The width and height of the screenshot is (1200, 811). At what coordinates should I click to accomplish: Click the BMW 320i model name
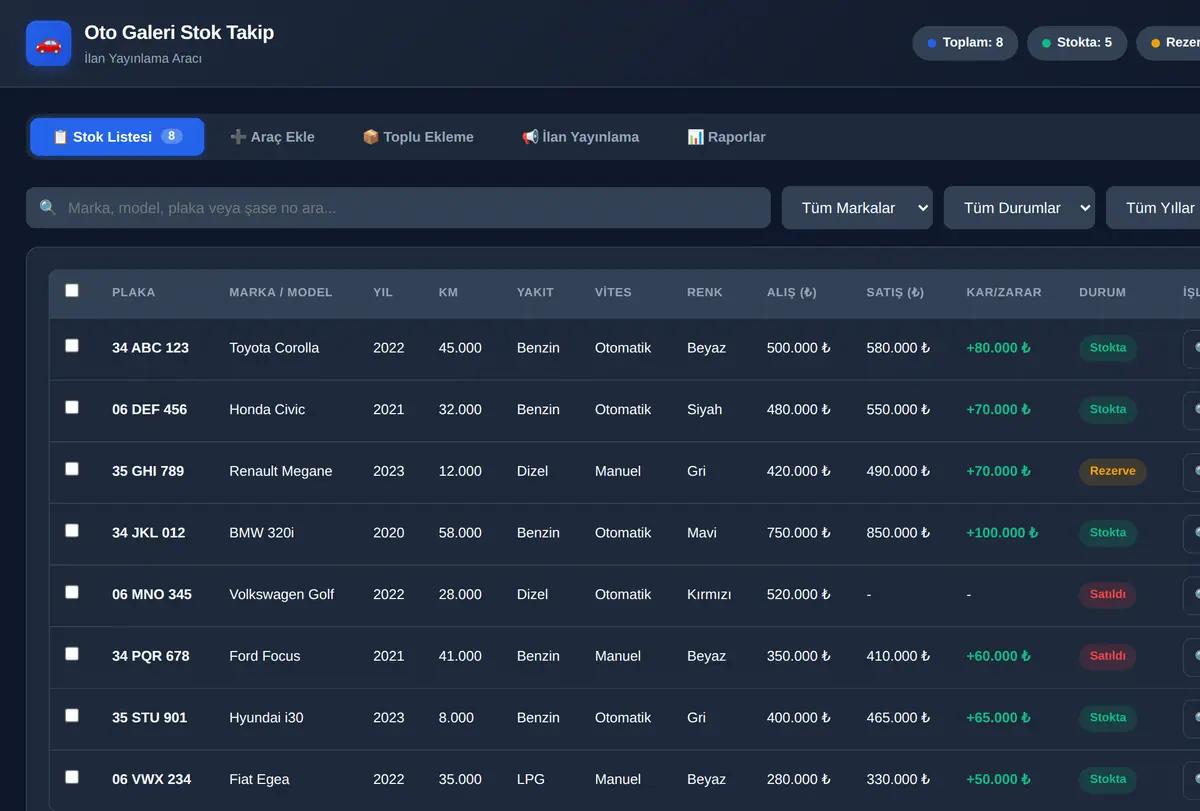pos(262,533)
